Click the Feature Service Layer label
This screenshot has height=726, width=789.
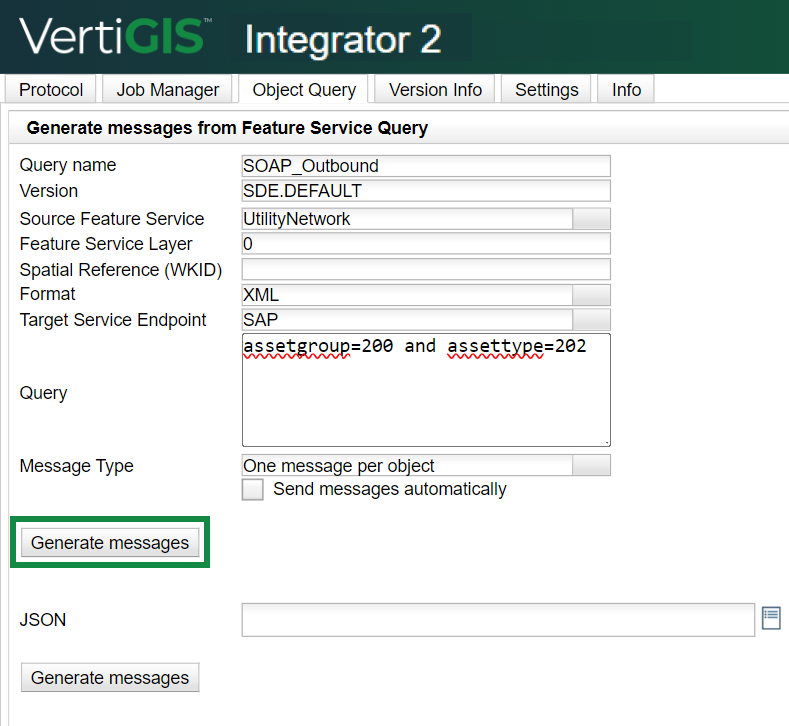(x=106, y=244)
